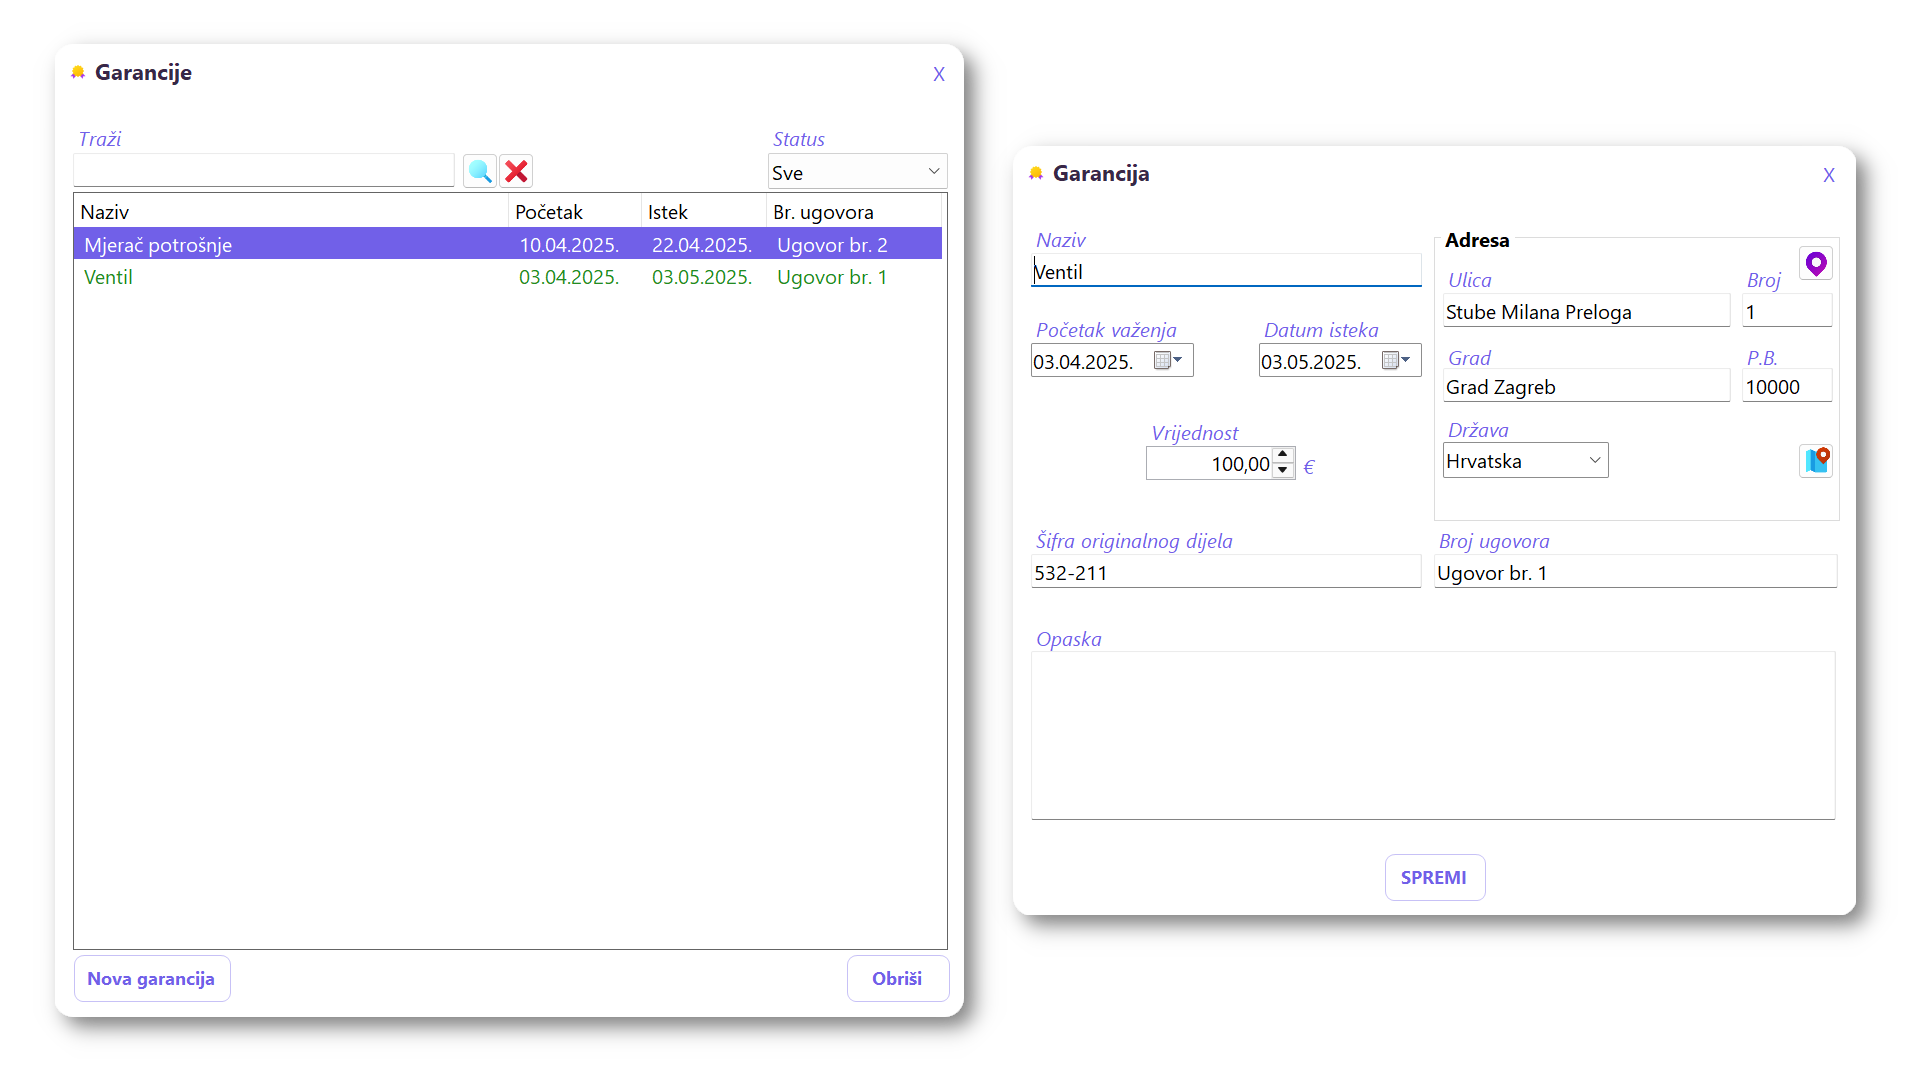The width and height of the screenshot is (1920, 1080).
Task: Save with the SPREMI button
Action: pos(1434,877)
